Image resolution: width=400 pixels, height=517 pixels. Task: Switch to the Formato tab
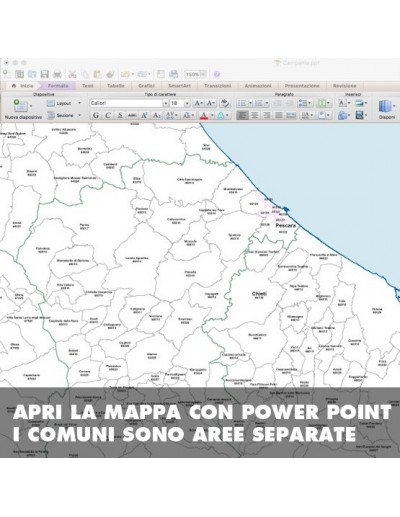pyautogui.click(x=58, y=86)
